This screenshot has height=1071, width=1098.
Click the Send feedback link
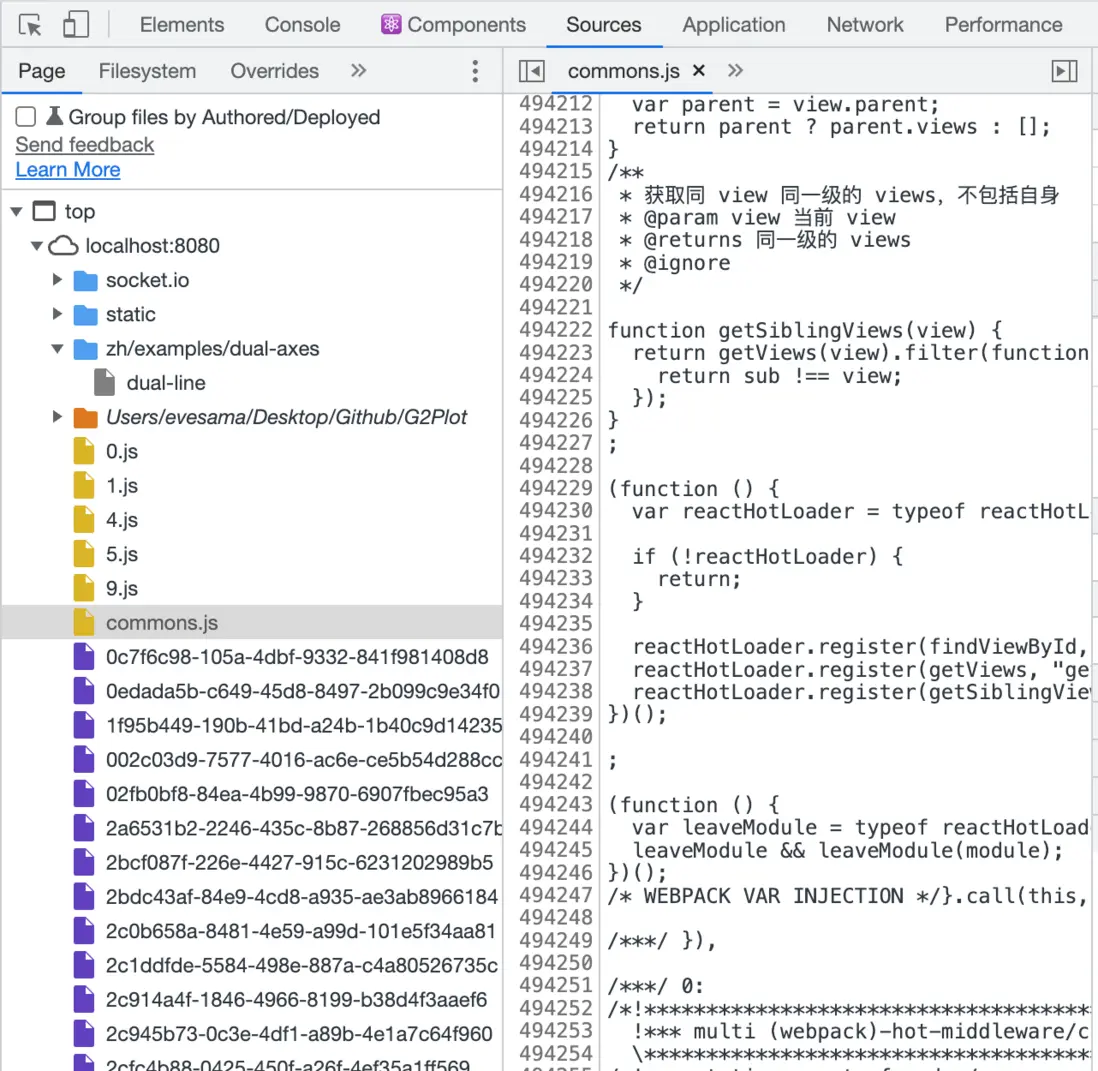tap(85, 144)
